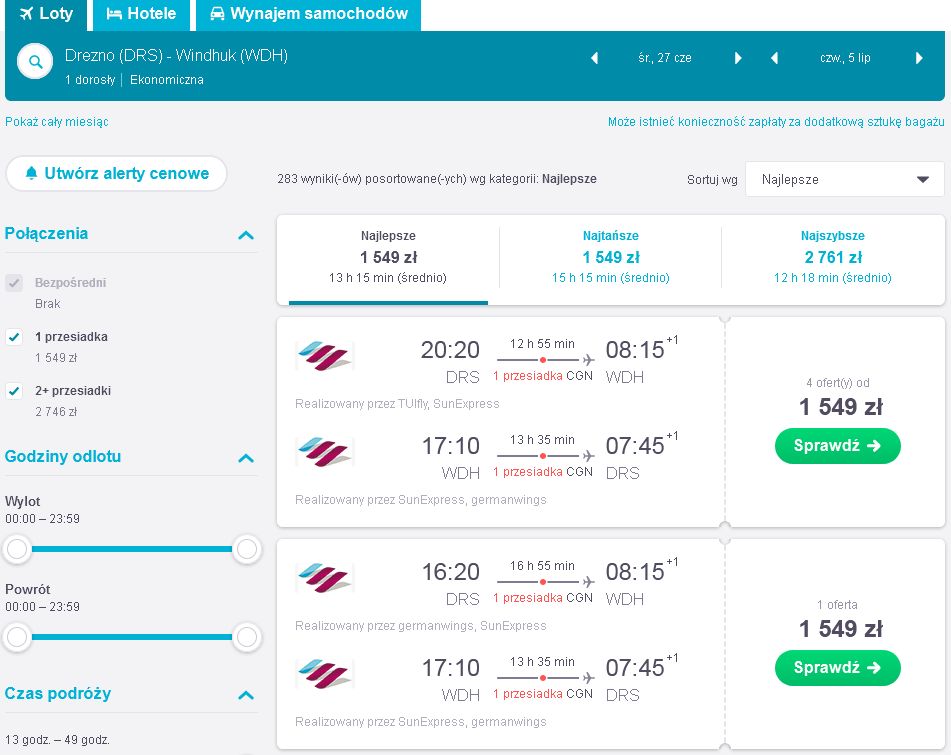Click 'Ekonomiczna' cabin class text
Image resolution: width=951 pixels, height=755 pixels.
pyautogui.click(x=167, y=80)
